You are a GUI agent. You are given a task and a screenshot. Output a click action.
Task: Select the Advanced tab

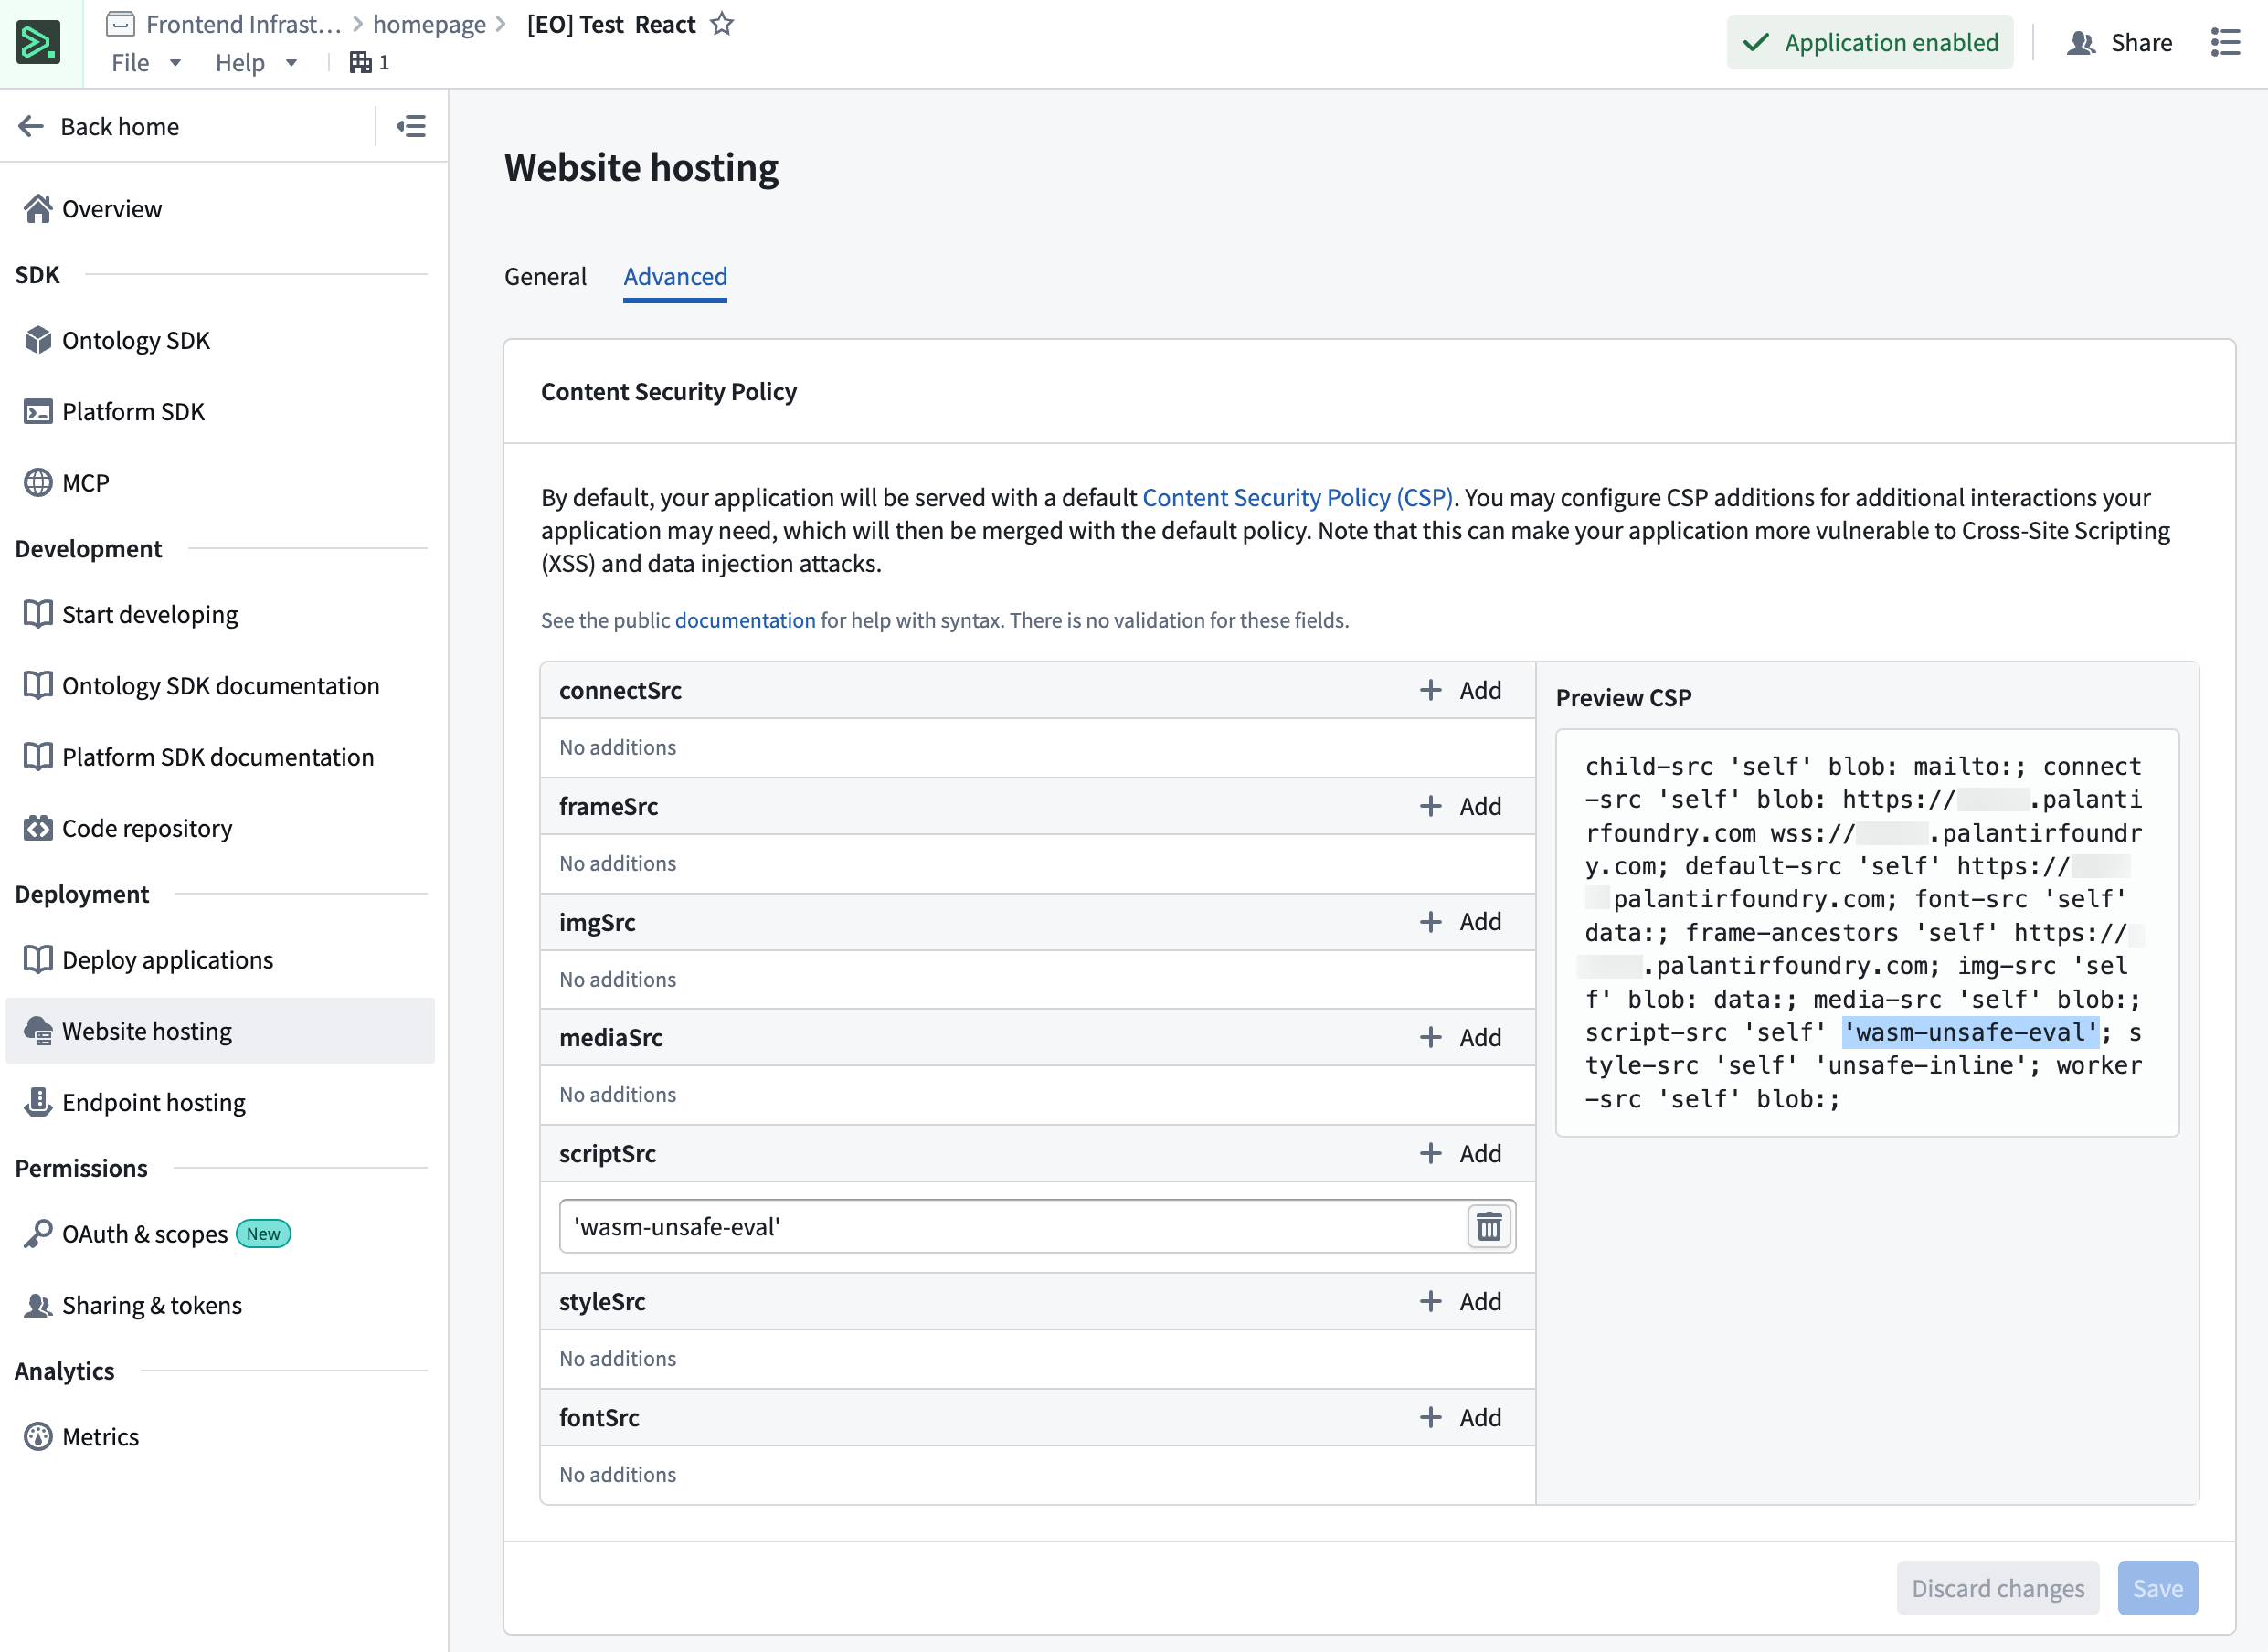(x=674, y=276)
